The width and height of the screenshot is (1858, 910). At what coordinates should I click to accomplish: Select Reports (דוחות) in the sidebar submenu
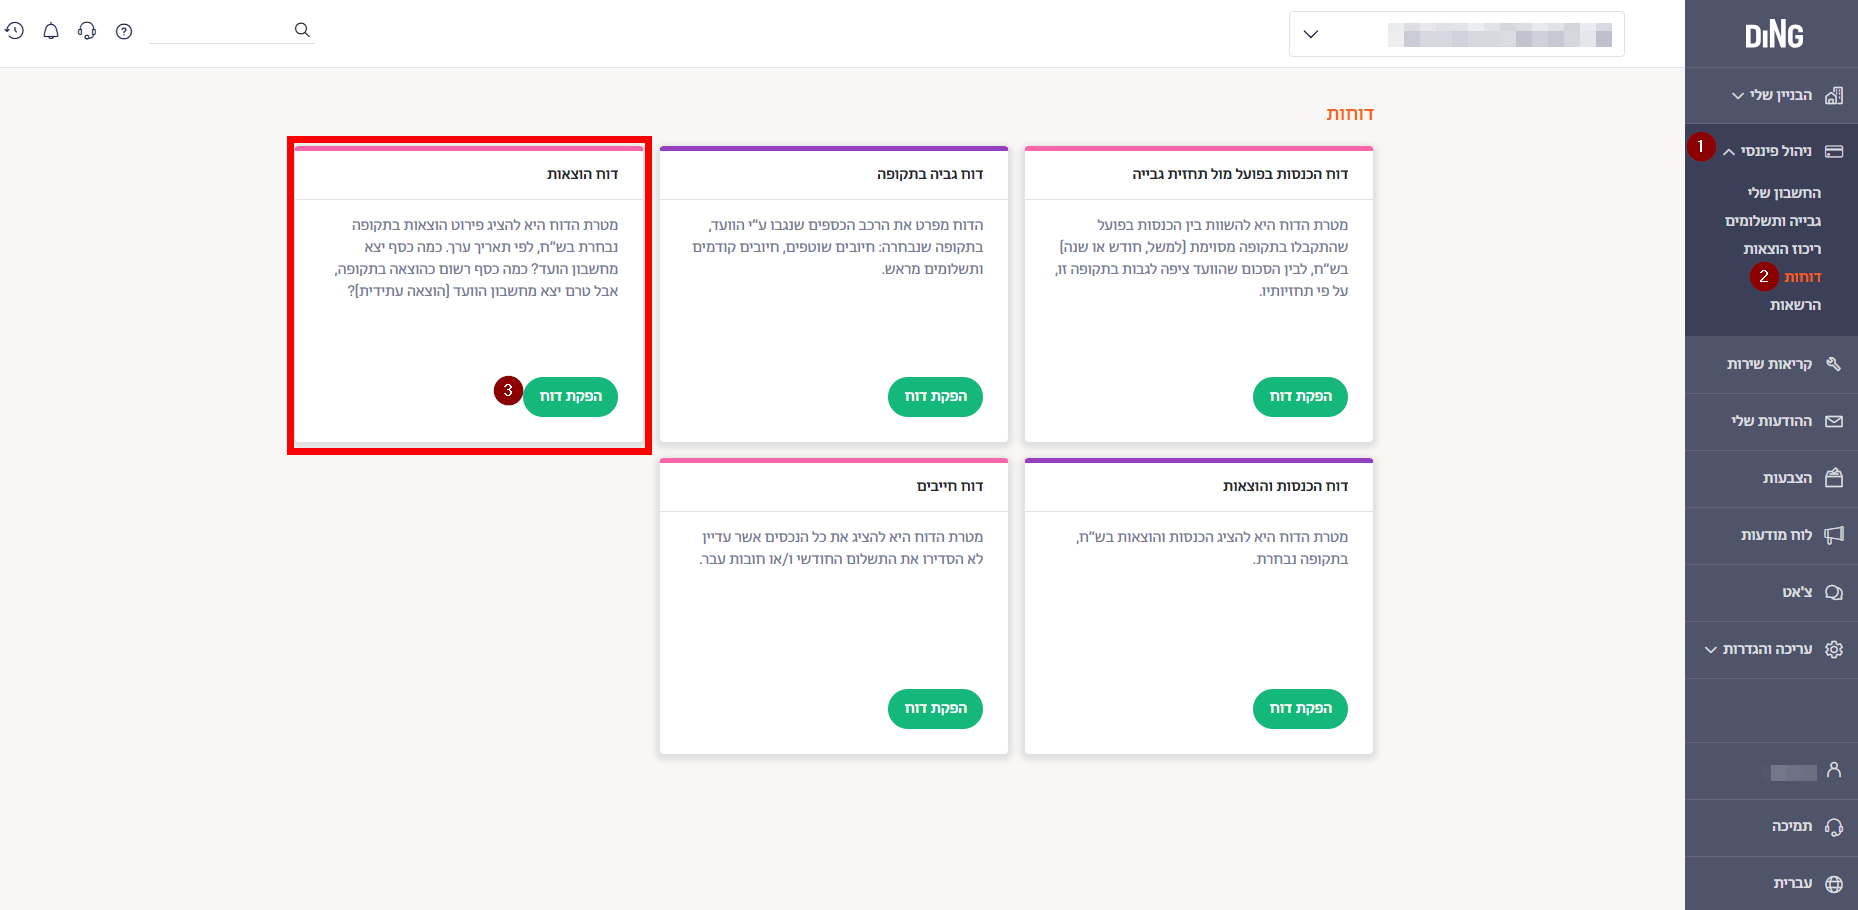click(x=1802, y=277)
